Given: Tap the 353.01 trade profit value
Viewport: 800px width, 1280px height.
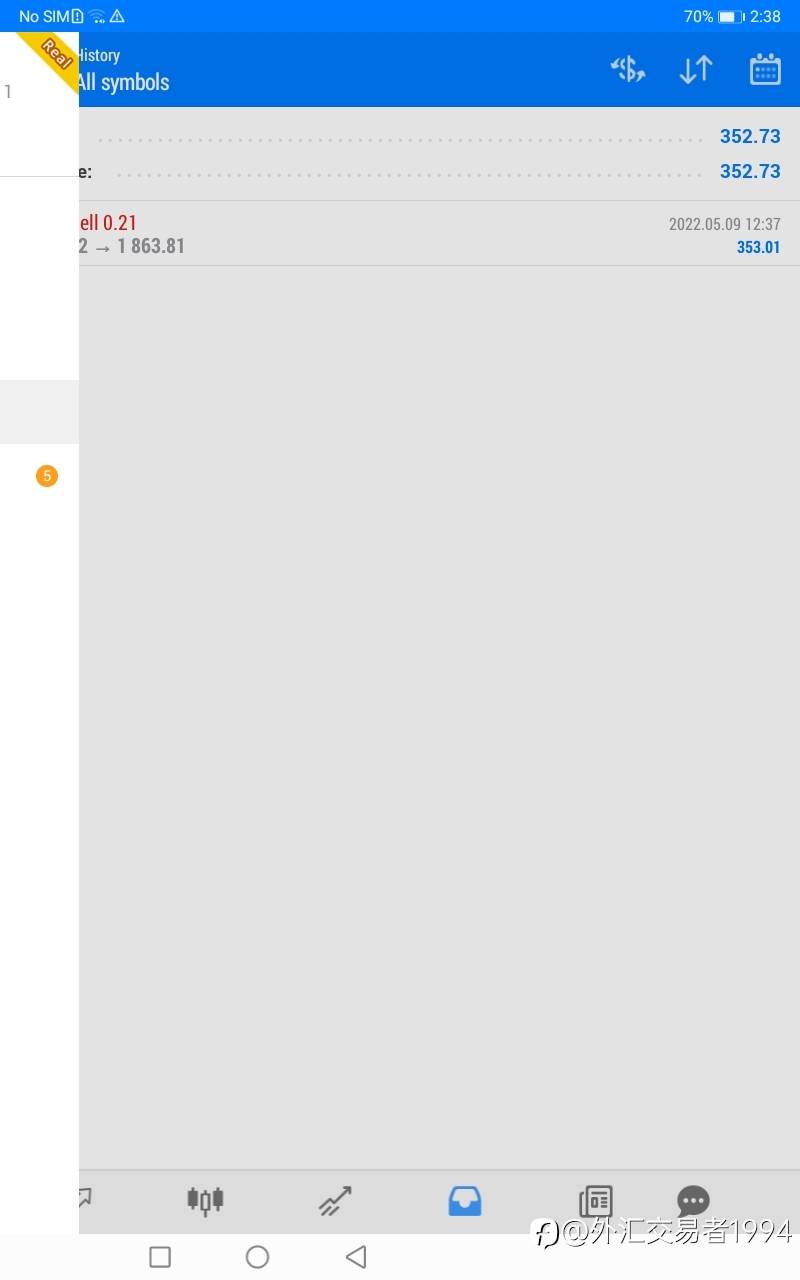Looking at the screenshot, I should tap(758, 247).
